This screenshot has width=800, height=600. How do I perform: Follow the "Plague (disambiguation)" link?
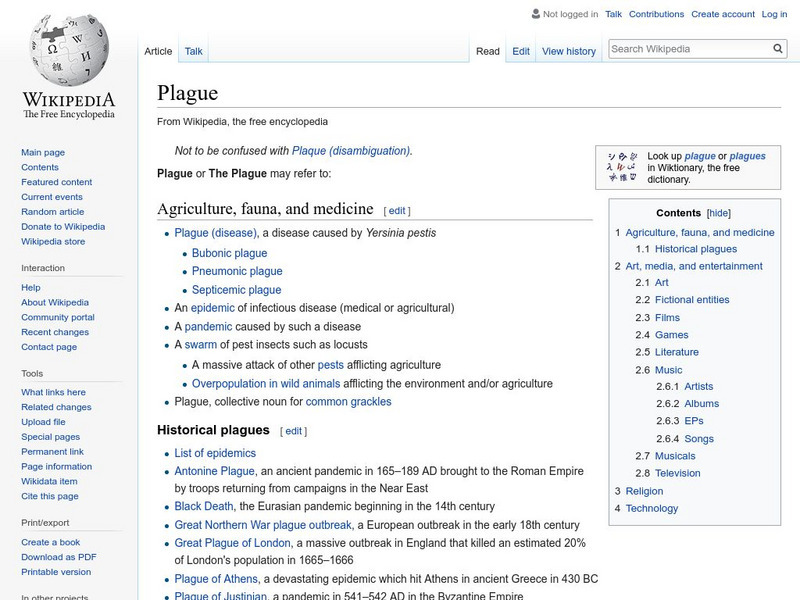(x=350, y=152)
